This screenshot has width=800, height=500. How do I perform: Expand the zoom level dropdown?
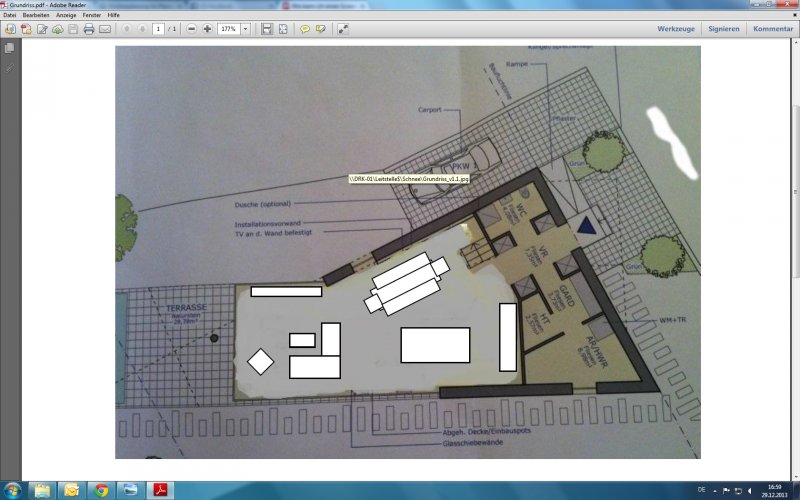click(x=245, y=29)
